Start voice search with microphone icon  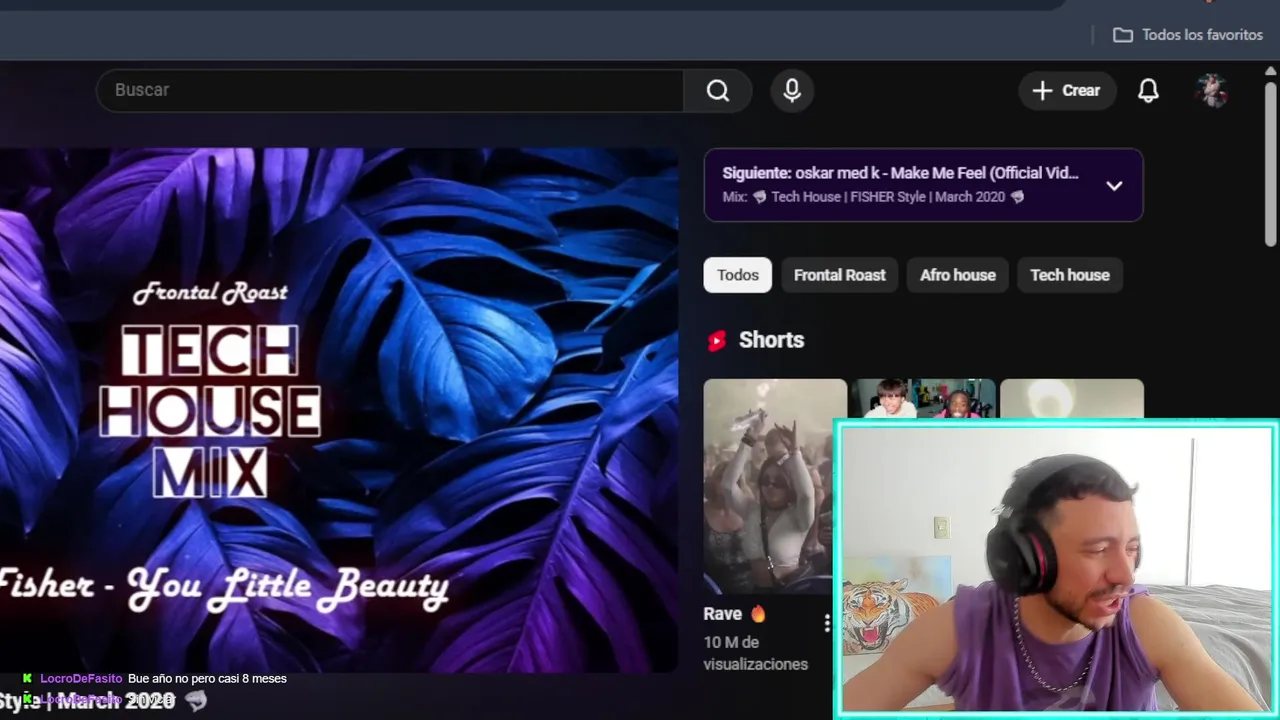pyautogui.click(x=792, y=90)
